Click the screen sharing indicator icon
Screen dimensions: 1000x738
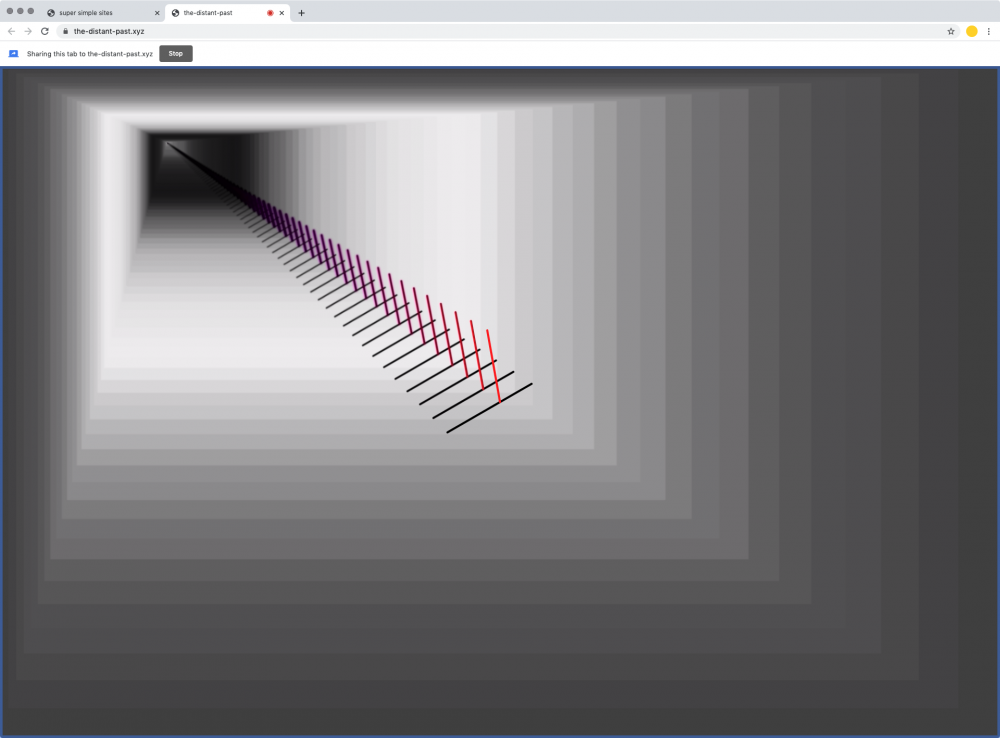click(x=13, y=54)
